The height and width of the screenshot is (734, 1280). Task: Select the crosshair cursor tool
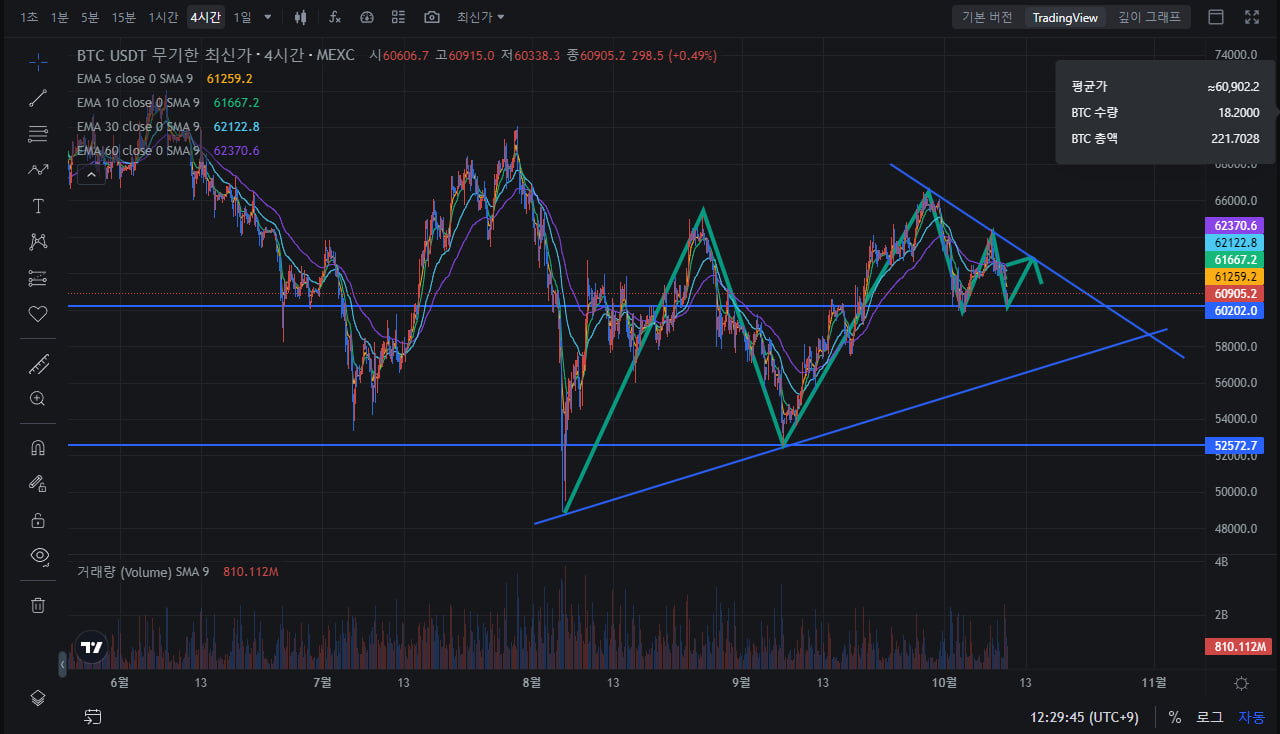[x=38, y=62]
